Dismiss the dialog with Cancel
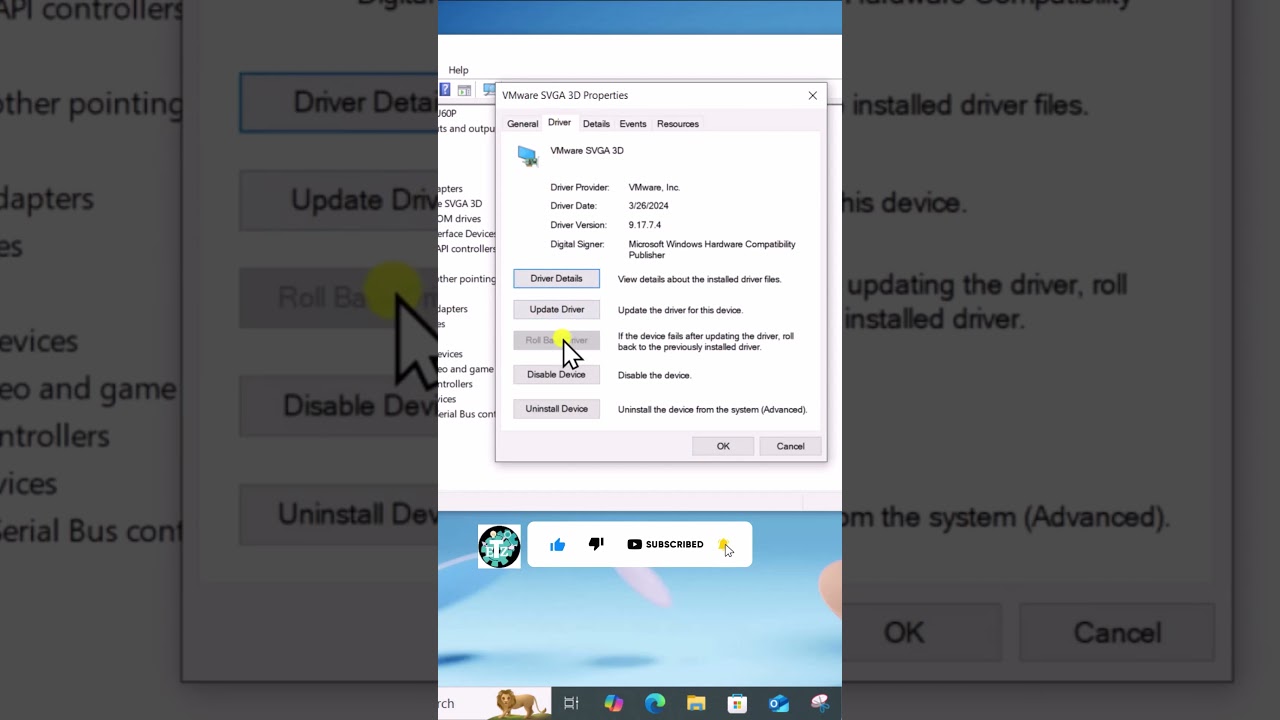 pyautogui.click(x=790, y=446)
